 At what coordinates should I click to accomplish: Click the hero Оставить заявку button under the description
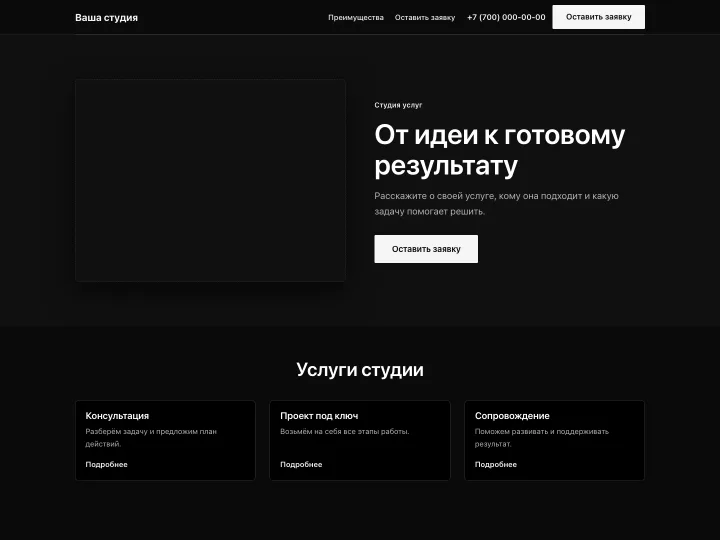[x=426, y=249]
